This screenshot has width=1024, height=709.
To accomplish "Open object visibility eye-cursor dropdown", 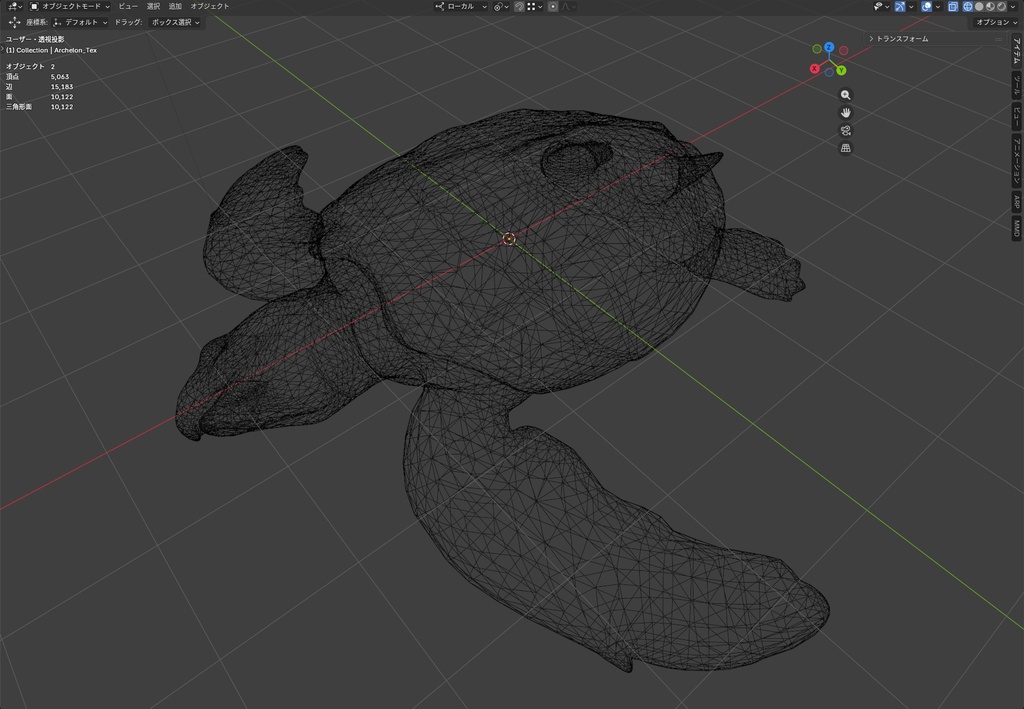I will click(x=882, y=6).
